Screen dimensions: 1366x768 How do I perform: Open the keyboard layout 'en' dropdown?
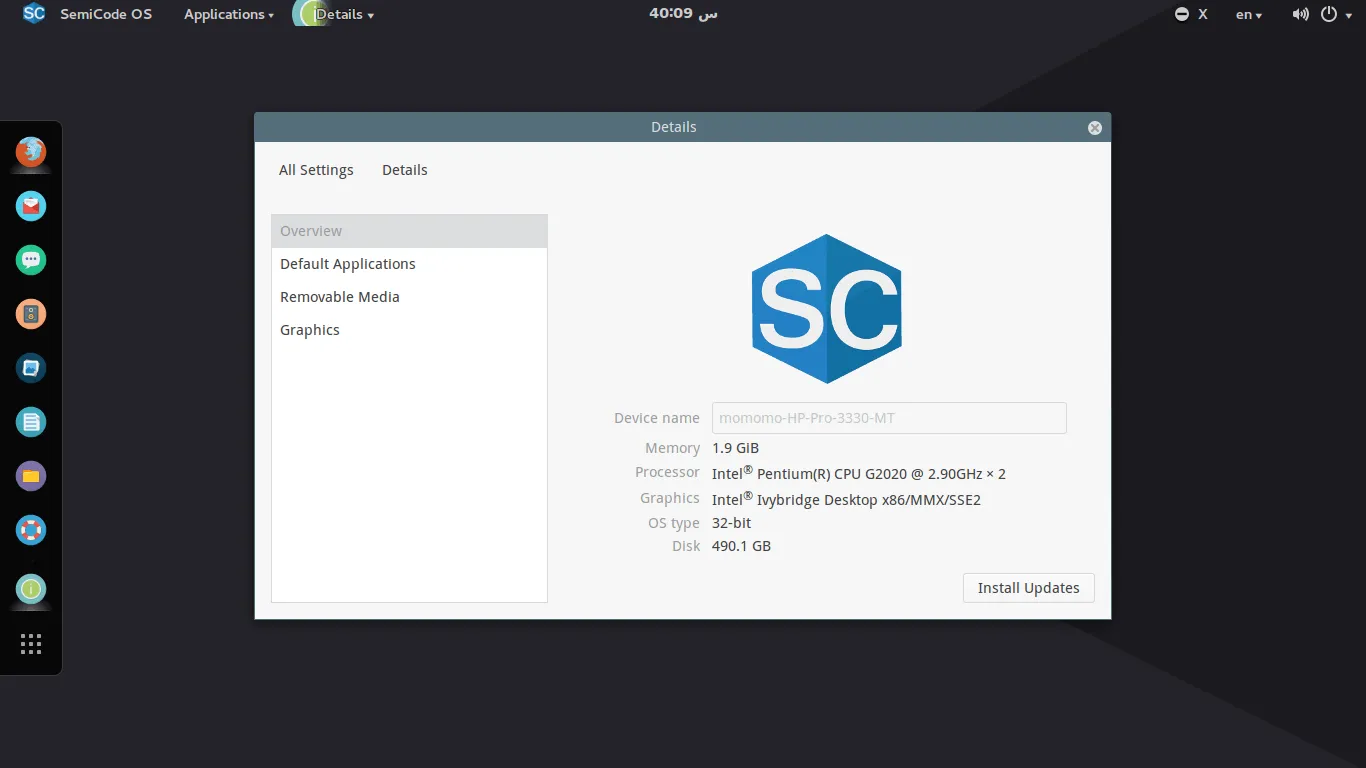1247,14
